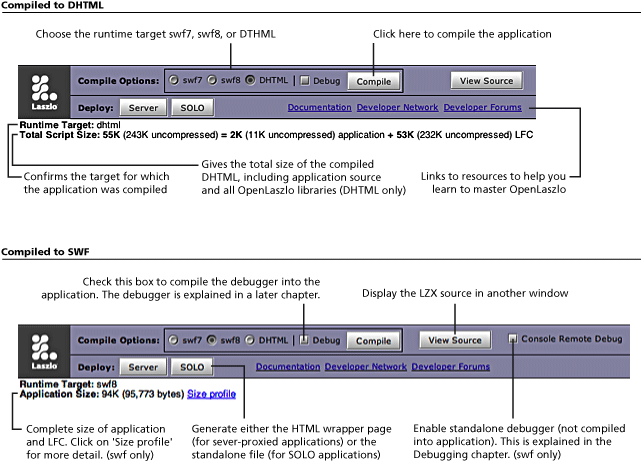Open Developer Forums link in upper toolbar

[x=482, y=107]
